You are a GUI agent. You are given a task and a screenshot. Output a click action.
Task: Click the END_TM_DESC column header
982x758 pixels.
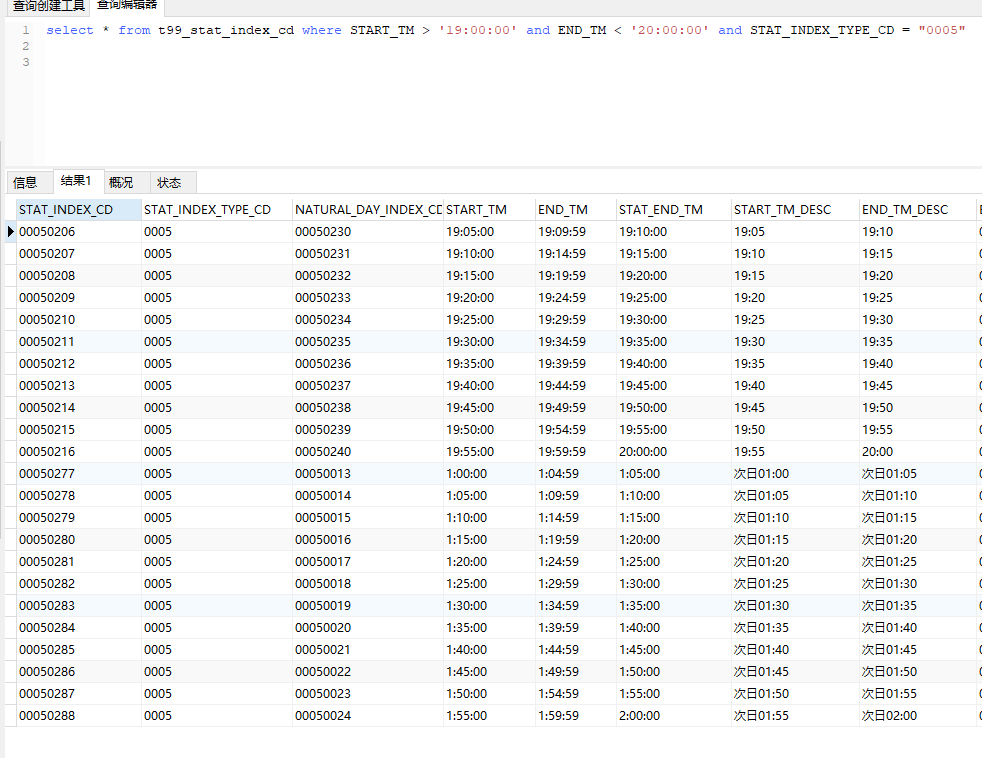(917, 210)
